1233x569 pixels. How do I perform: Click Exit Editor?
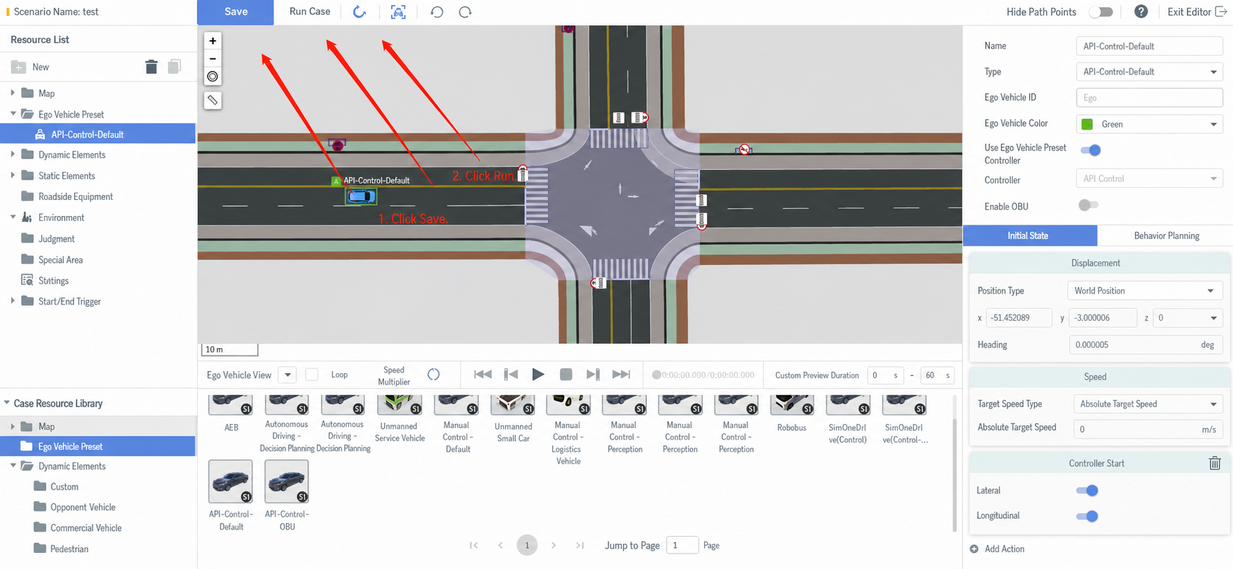click(1196, 12)
